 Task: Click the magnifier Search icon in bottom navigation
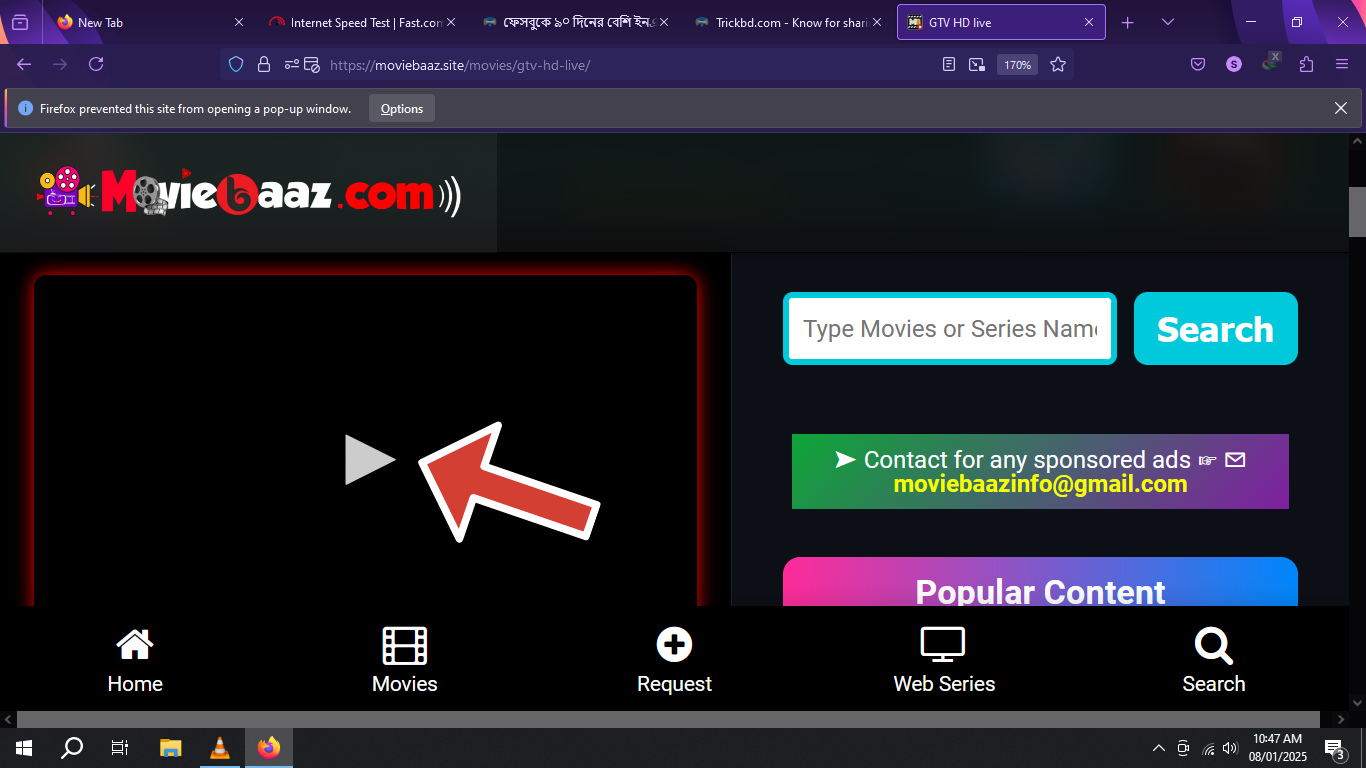click(1213, 645)
